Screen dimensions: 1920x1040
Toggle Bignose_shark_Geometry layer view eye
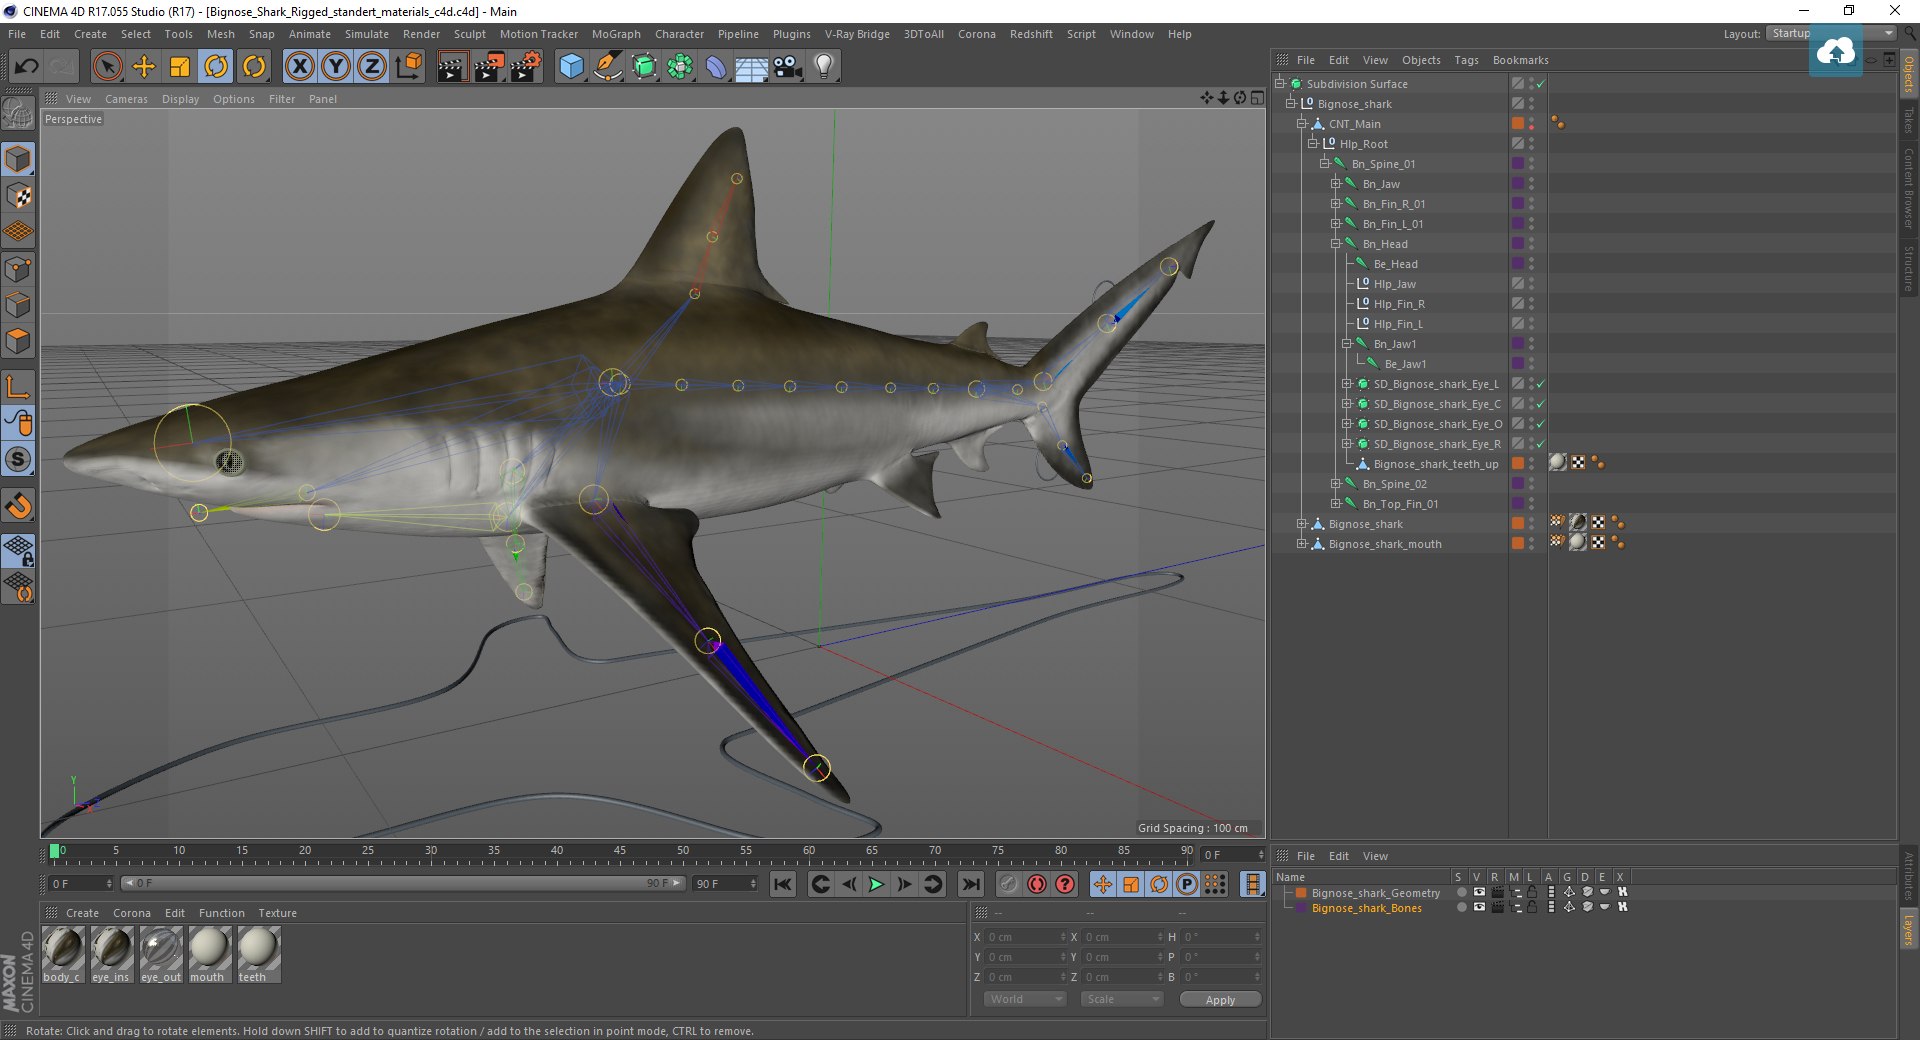point(1479,892)
